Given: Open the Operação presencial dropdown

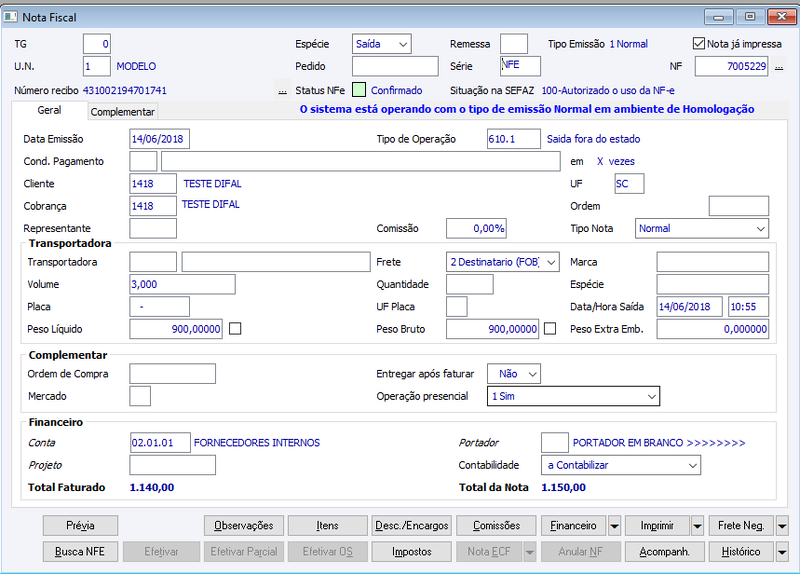Looking at the screenshot, I should (x=573, y=396).
